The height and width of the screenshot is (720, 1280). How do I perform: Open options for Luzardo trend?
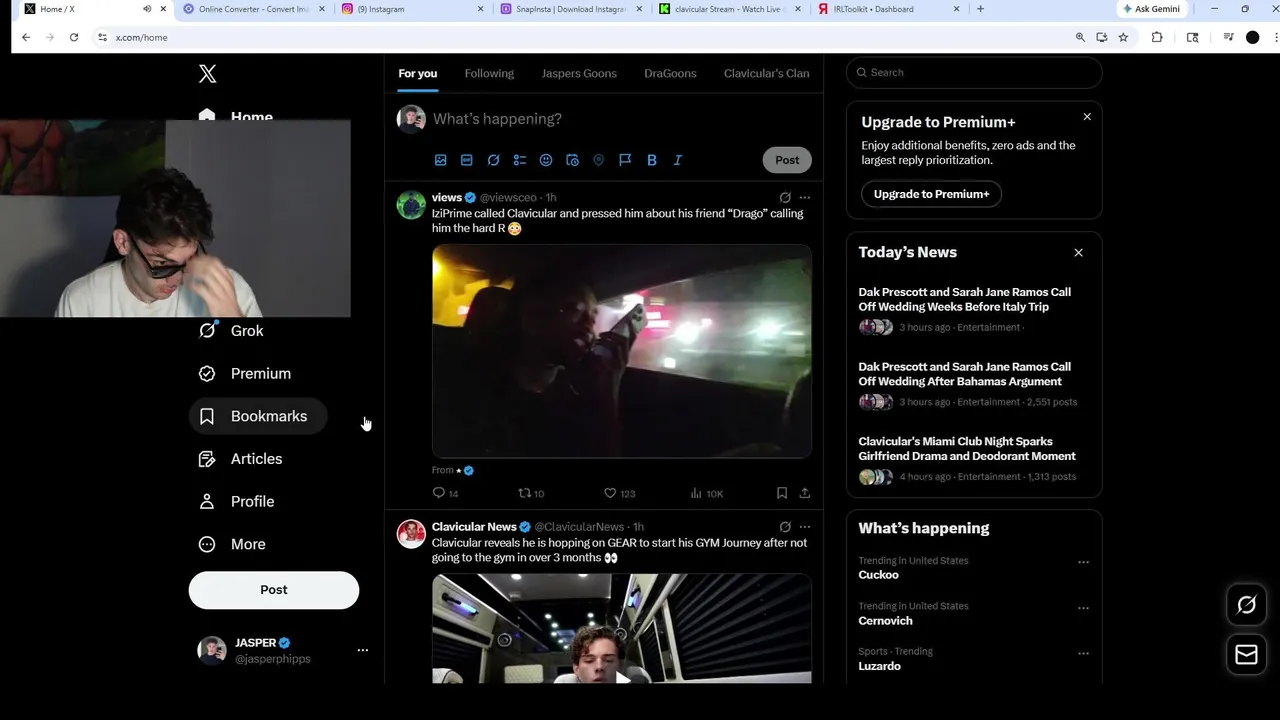(1083, 653)
